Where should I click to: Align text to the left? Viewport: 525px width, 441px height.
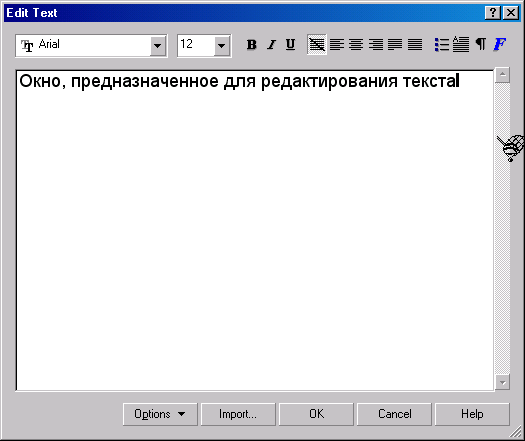pyautogui.click(x=336, y=45)
